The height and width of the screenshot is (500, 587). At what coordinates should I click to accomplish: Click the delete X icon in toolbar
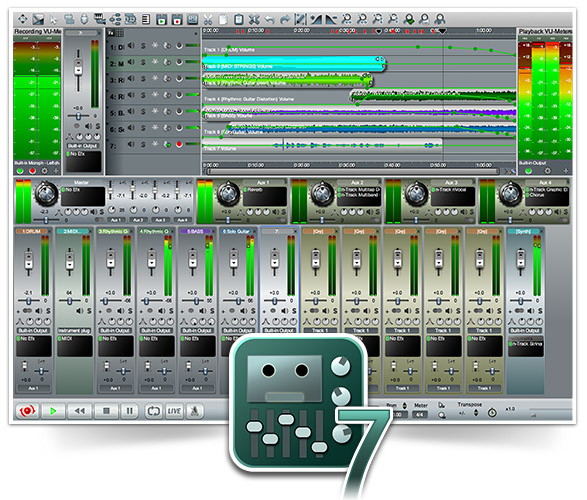coord(254,19)
